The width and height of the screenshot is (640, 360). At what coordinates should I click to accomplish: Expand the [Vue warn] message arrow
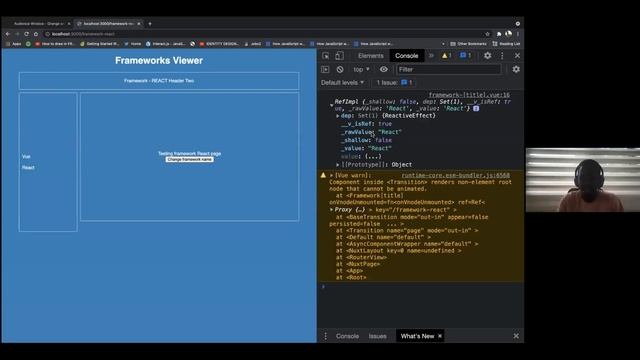[x=331, y=176]
